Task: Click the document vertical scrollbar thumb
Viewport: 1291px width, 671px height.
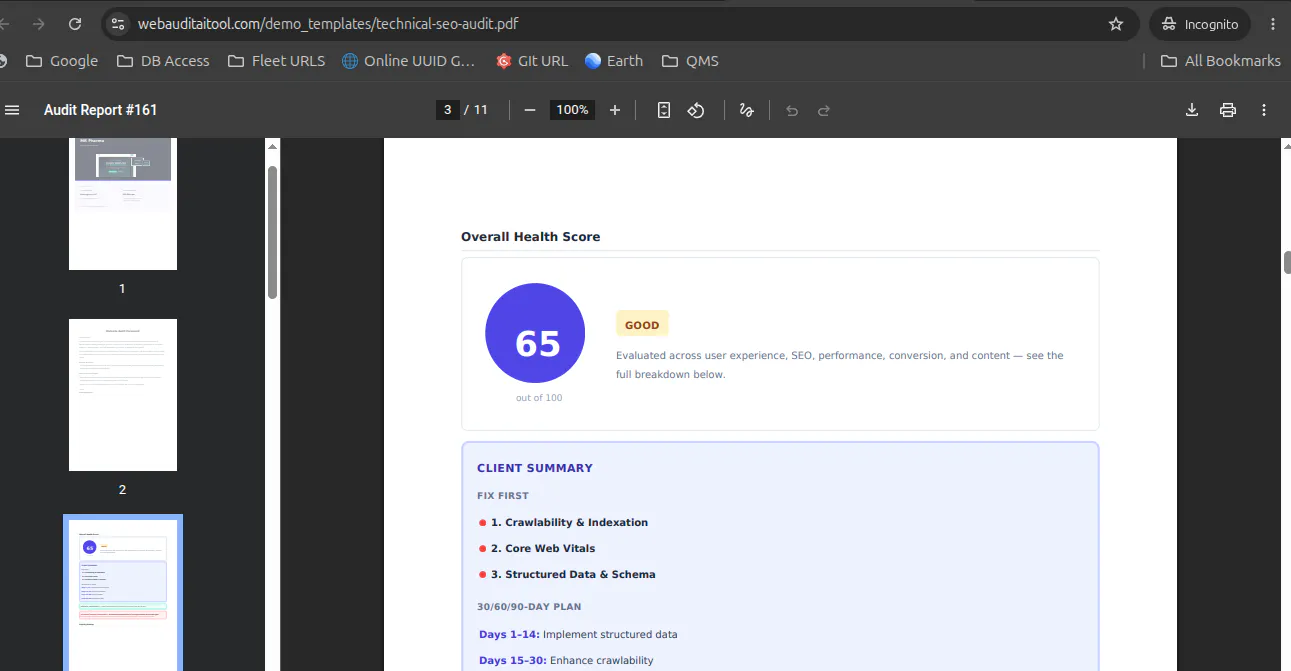Action: pyautogui.click(x=1287, y=263)
